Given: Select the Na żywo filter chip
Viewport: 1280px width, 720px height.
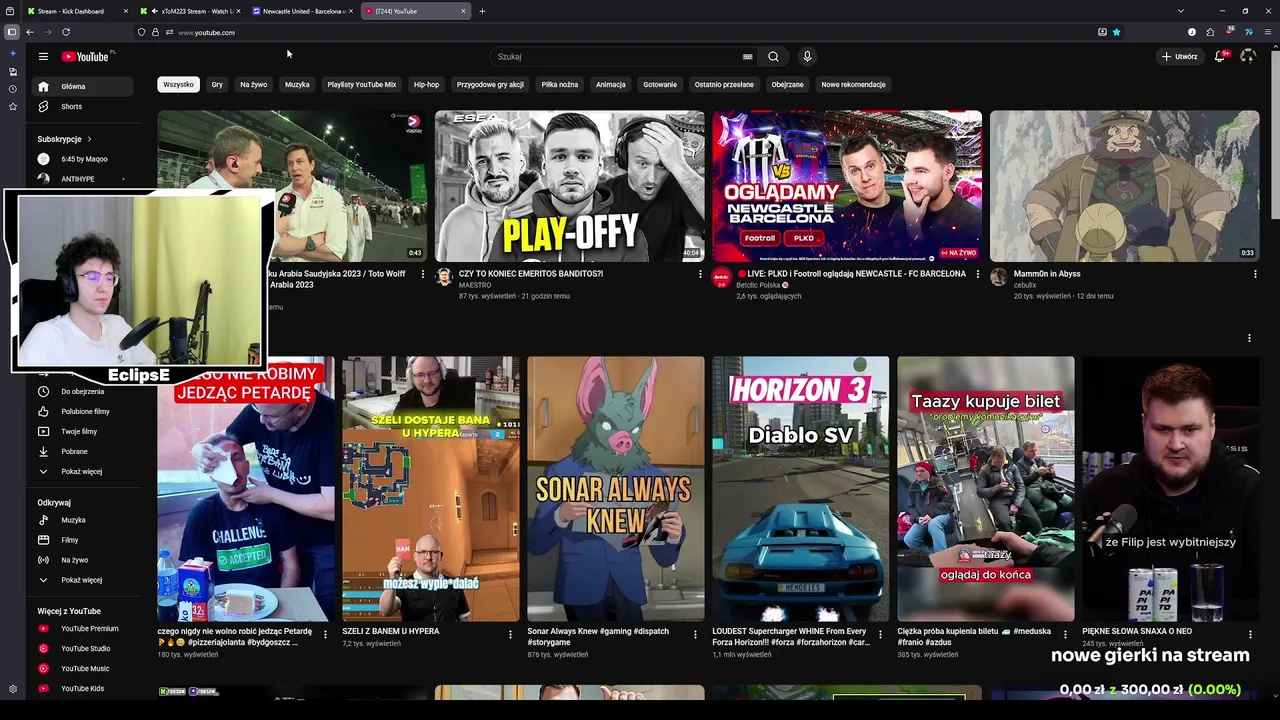Looking at the screenshot, I should pos(254,85).
